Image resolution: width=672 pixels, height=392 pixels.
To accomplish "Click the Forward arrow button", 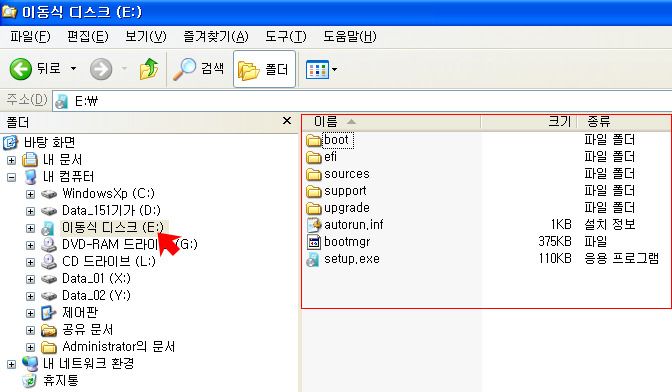I will [101, 69].
